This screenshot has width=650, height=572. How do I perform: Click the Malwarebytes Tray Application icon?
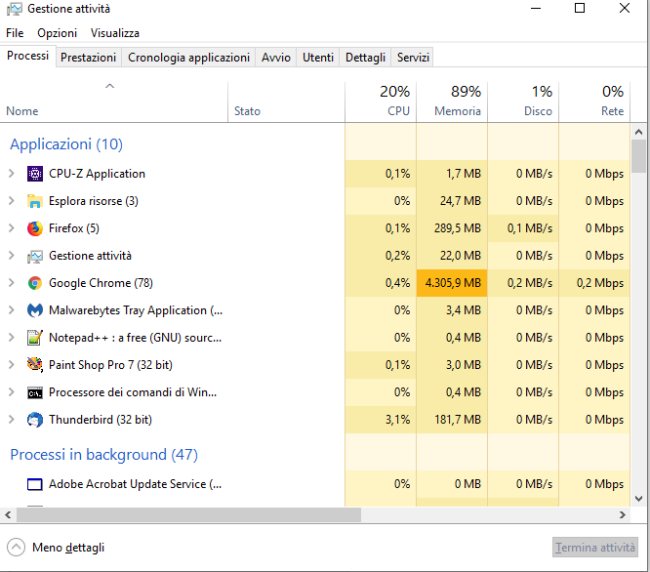tap(35, 310)
